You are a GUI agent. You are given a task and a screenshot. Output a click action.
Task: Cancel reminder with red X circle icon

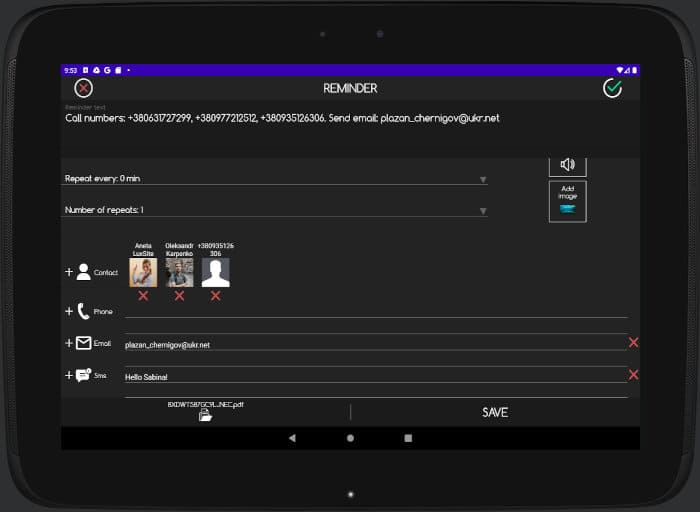[83, 88]
